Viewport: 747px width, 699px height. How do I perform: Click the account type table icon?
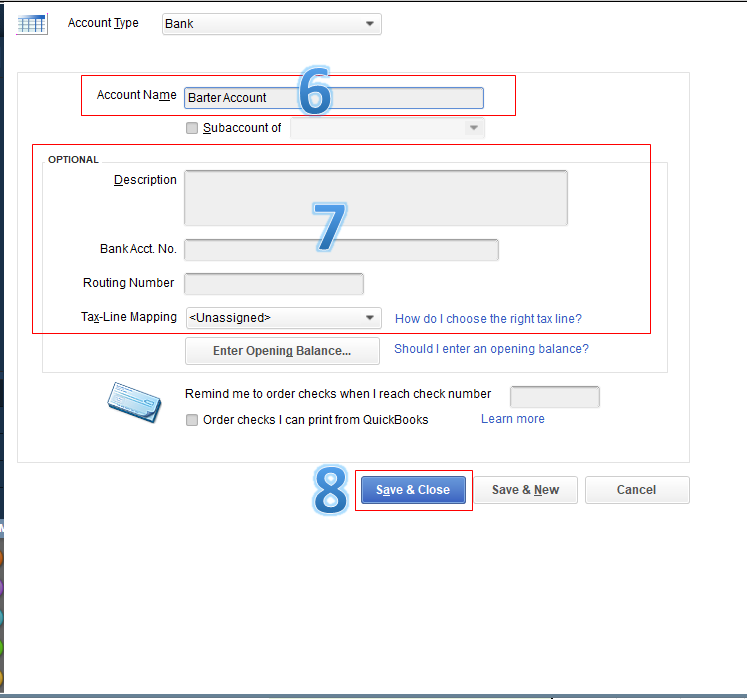(32, 24)
